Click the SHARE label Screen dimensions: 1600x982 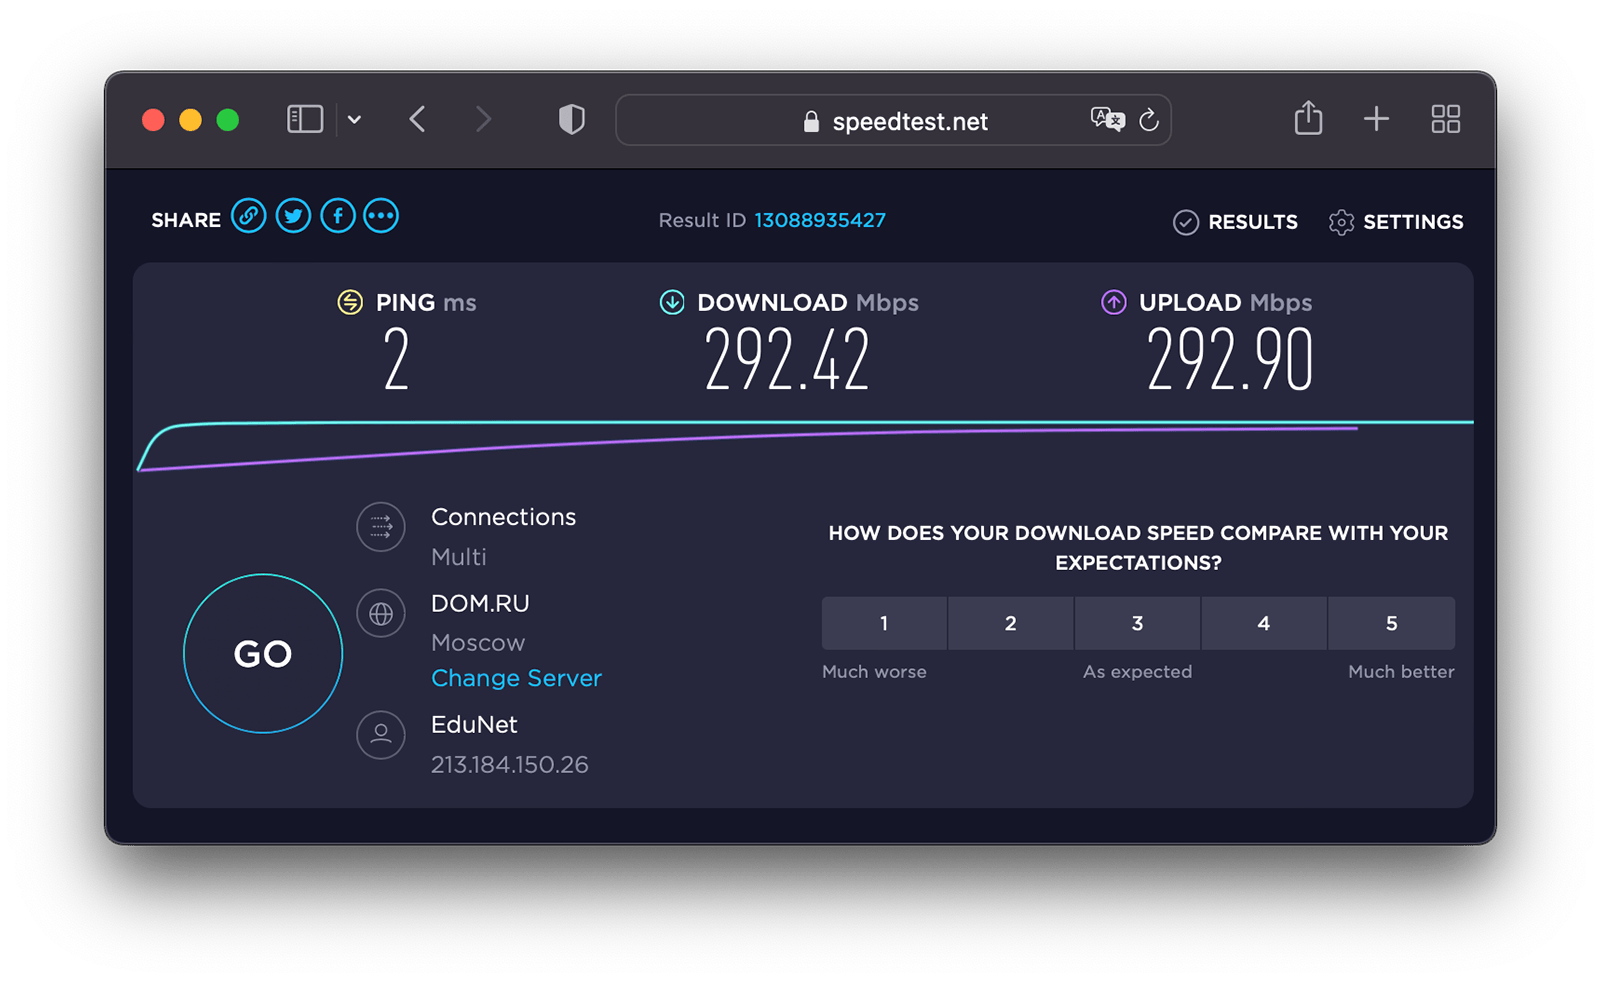click(x=186, y=220)
